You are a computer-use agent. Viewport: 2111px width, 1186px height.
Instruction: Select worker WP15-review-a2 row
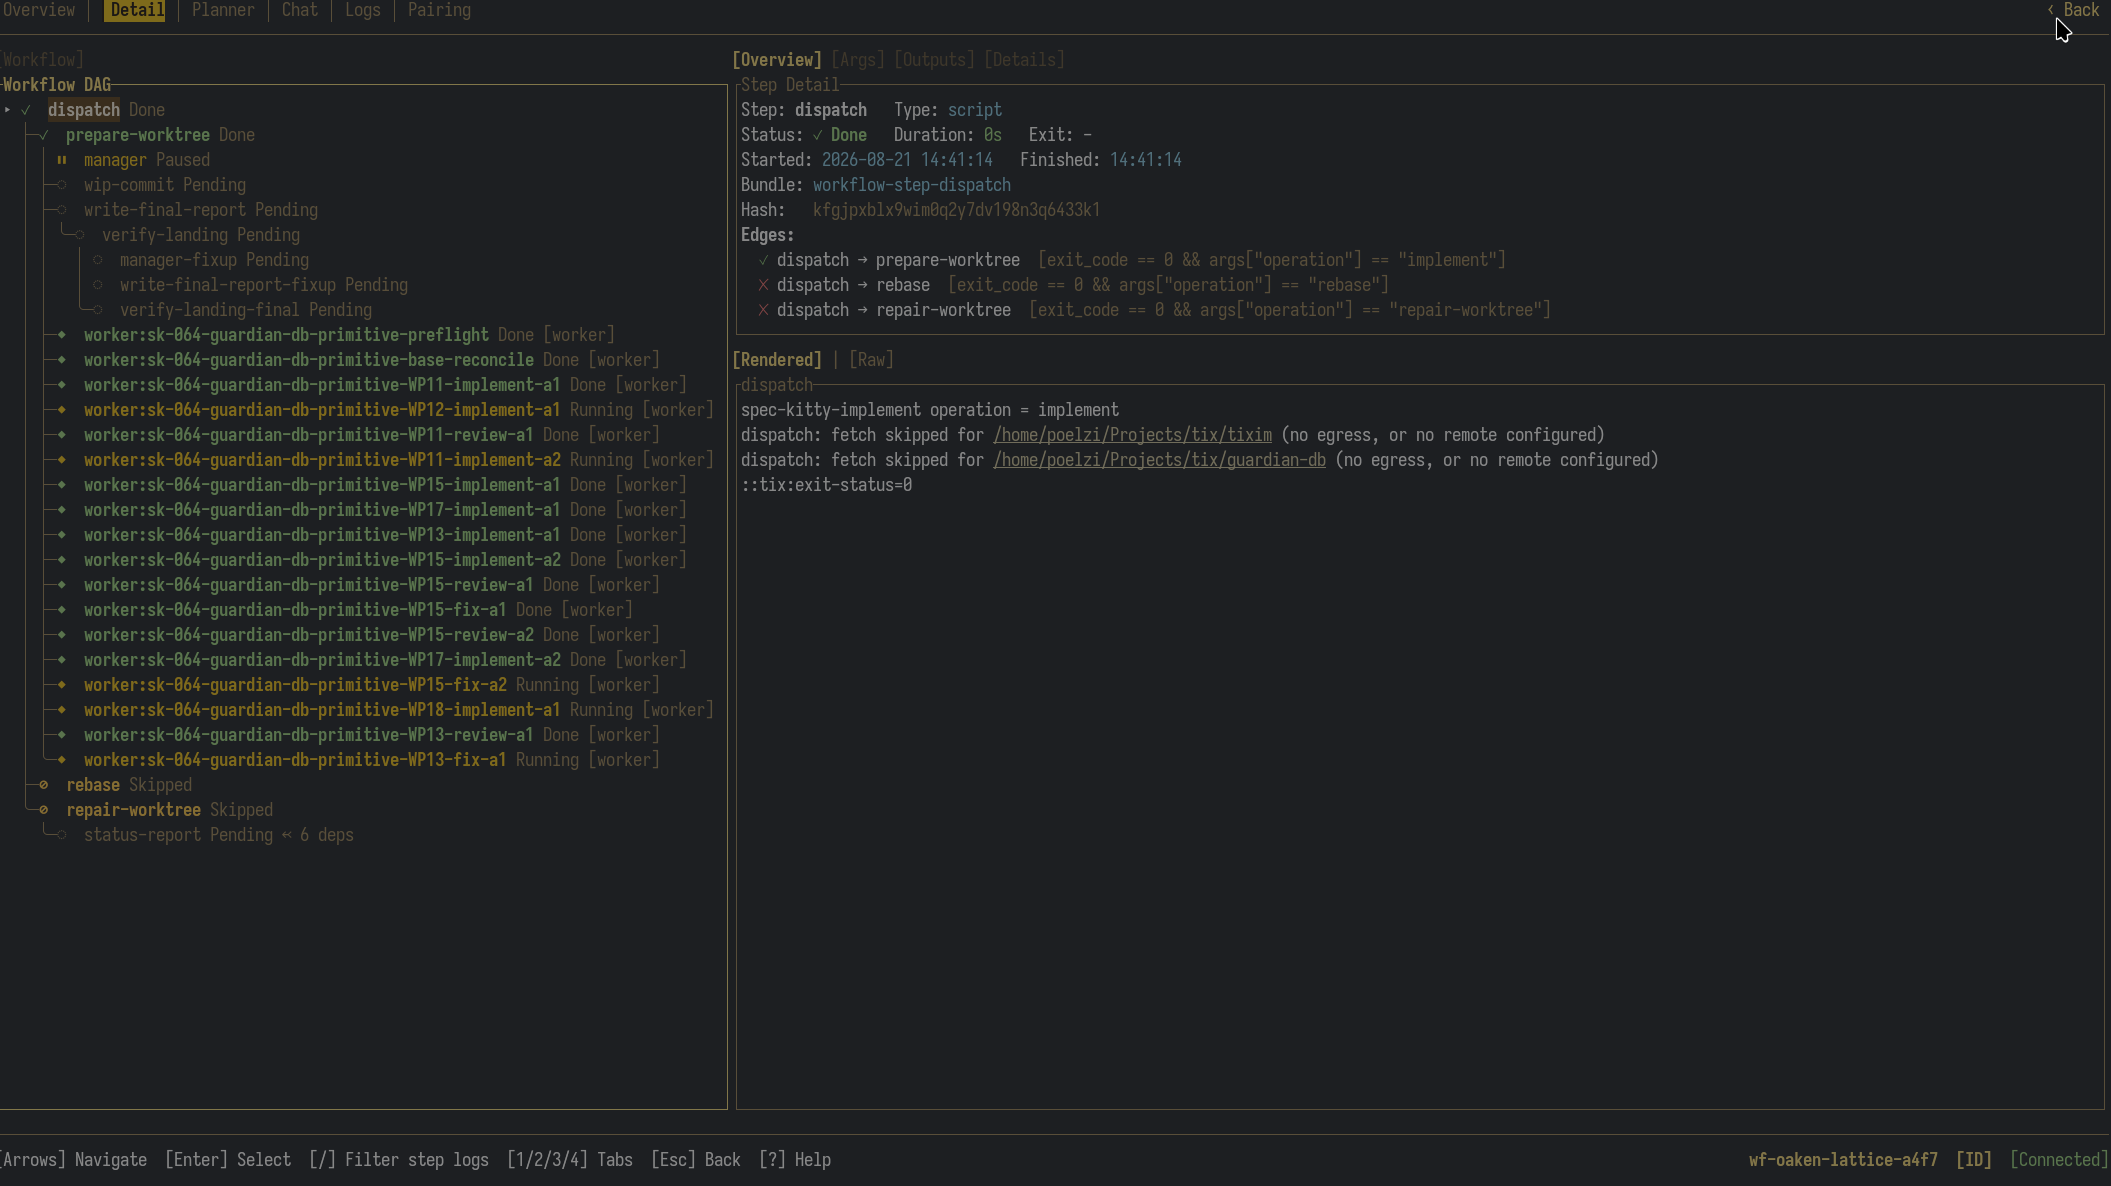tap(371, 635)
